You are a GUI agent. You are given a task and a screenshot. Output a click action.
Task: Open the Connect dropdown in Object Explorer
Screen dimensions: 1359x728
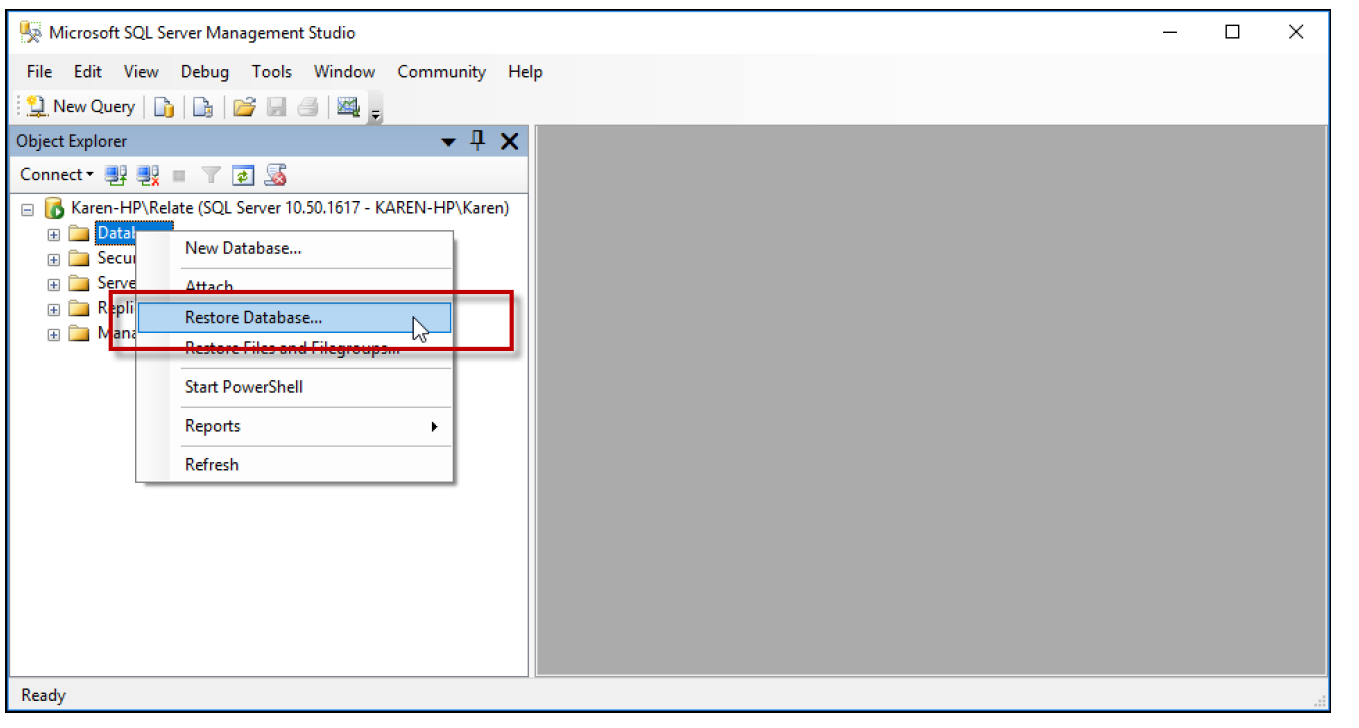[57, 175]
